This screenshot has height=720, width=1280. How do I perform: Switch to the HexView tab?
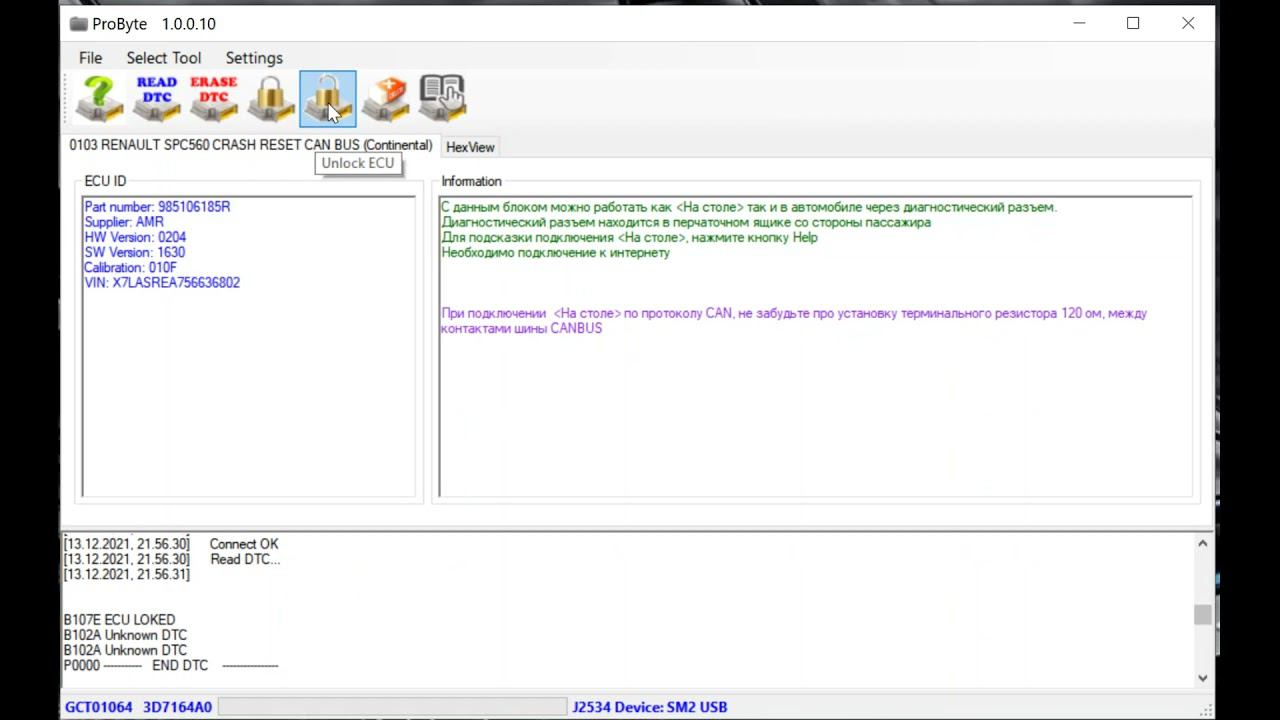tap(470, 147)
